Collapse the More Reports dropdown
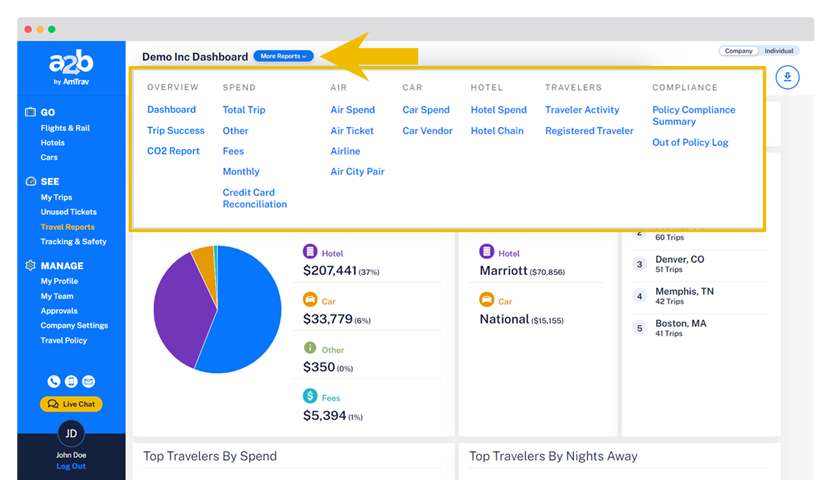Screen dimensions: 832x480 coord(283,57)
